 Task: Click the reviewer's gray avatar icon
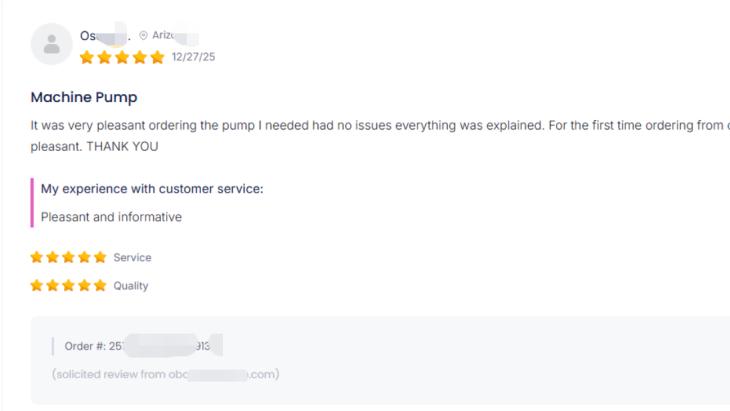point(51,44)
